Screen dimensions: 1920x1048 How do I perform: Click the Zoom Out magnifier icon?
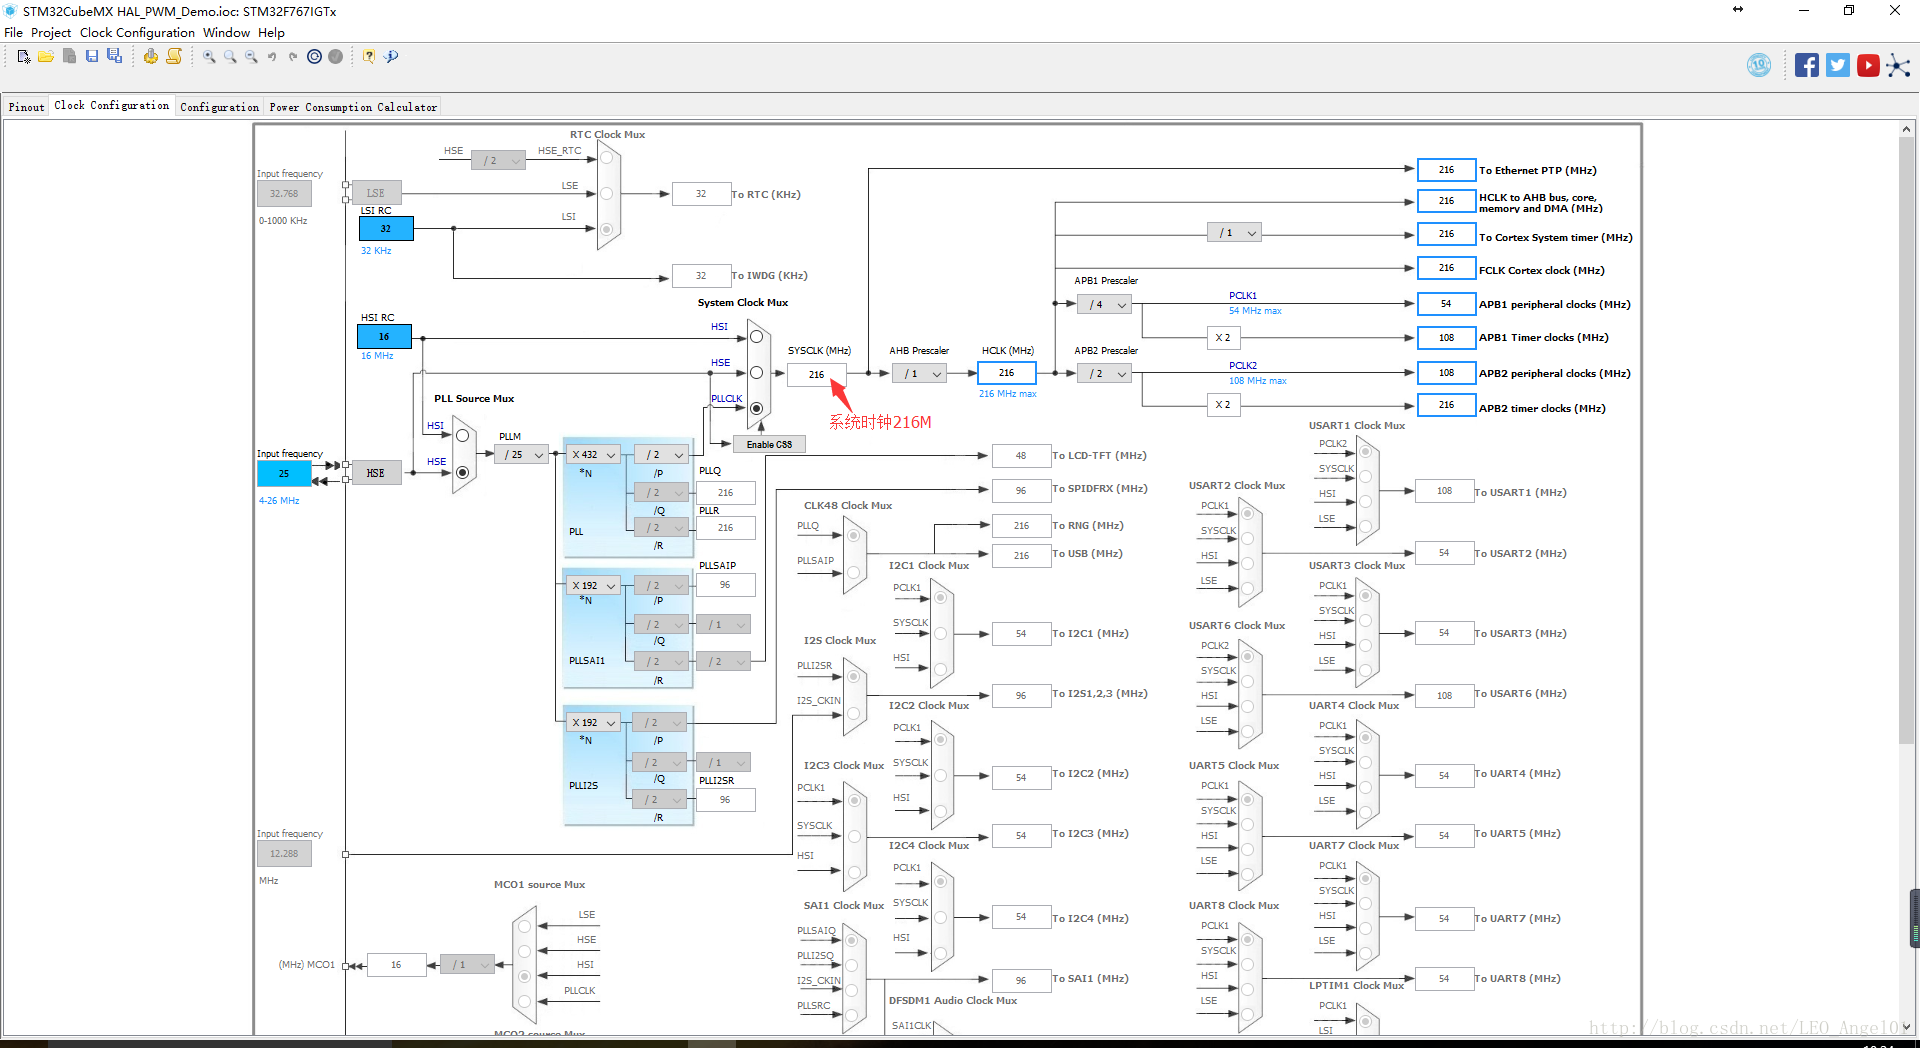tap(251, 57)
